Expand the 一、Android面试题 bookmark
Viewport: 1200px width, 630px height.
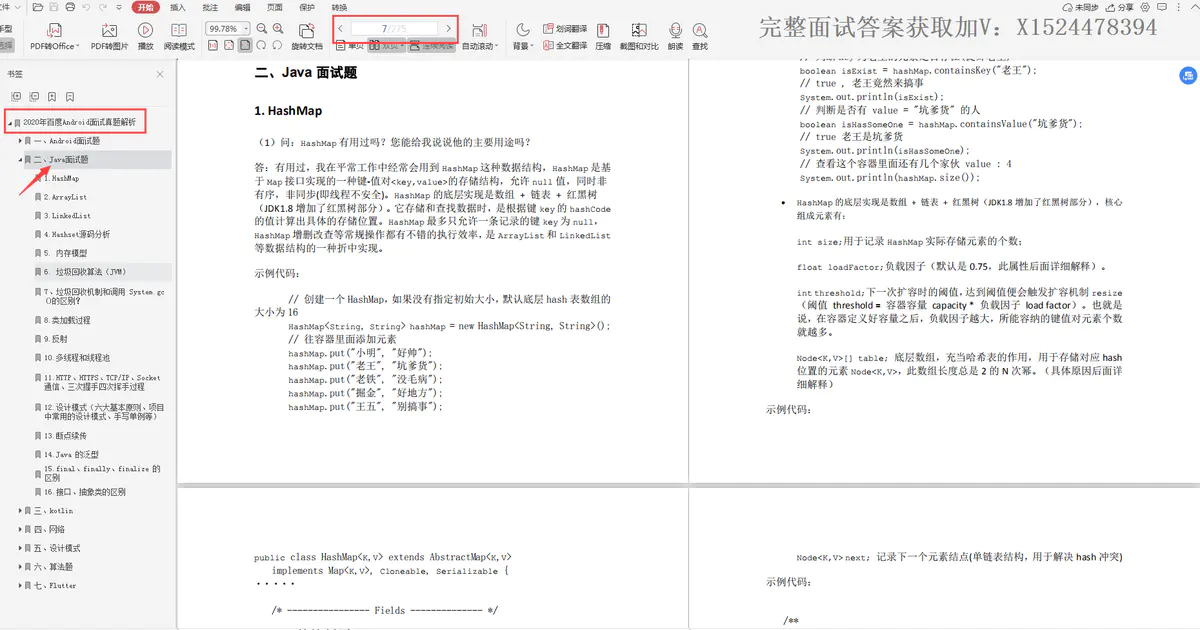tap(21, 141)
